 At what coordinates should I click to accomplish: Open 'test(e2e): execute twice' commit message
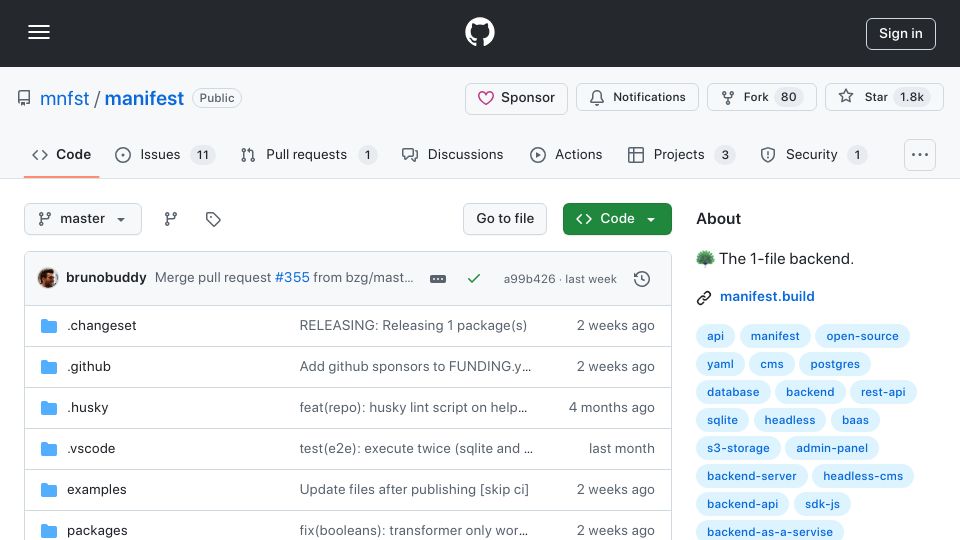416,449
